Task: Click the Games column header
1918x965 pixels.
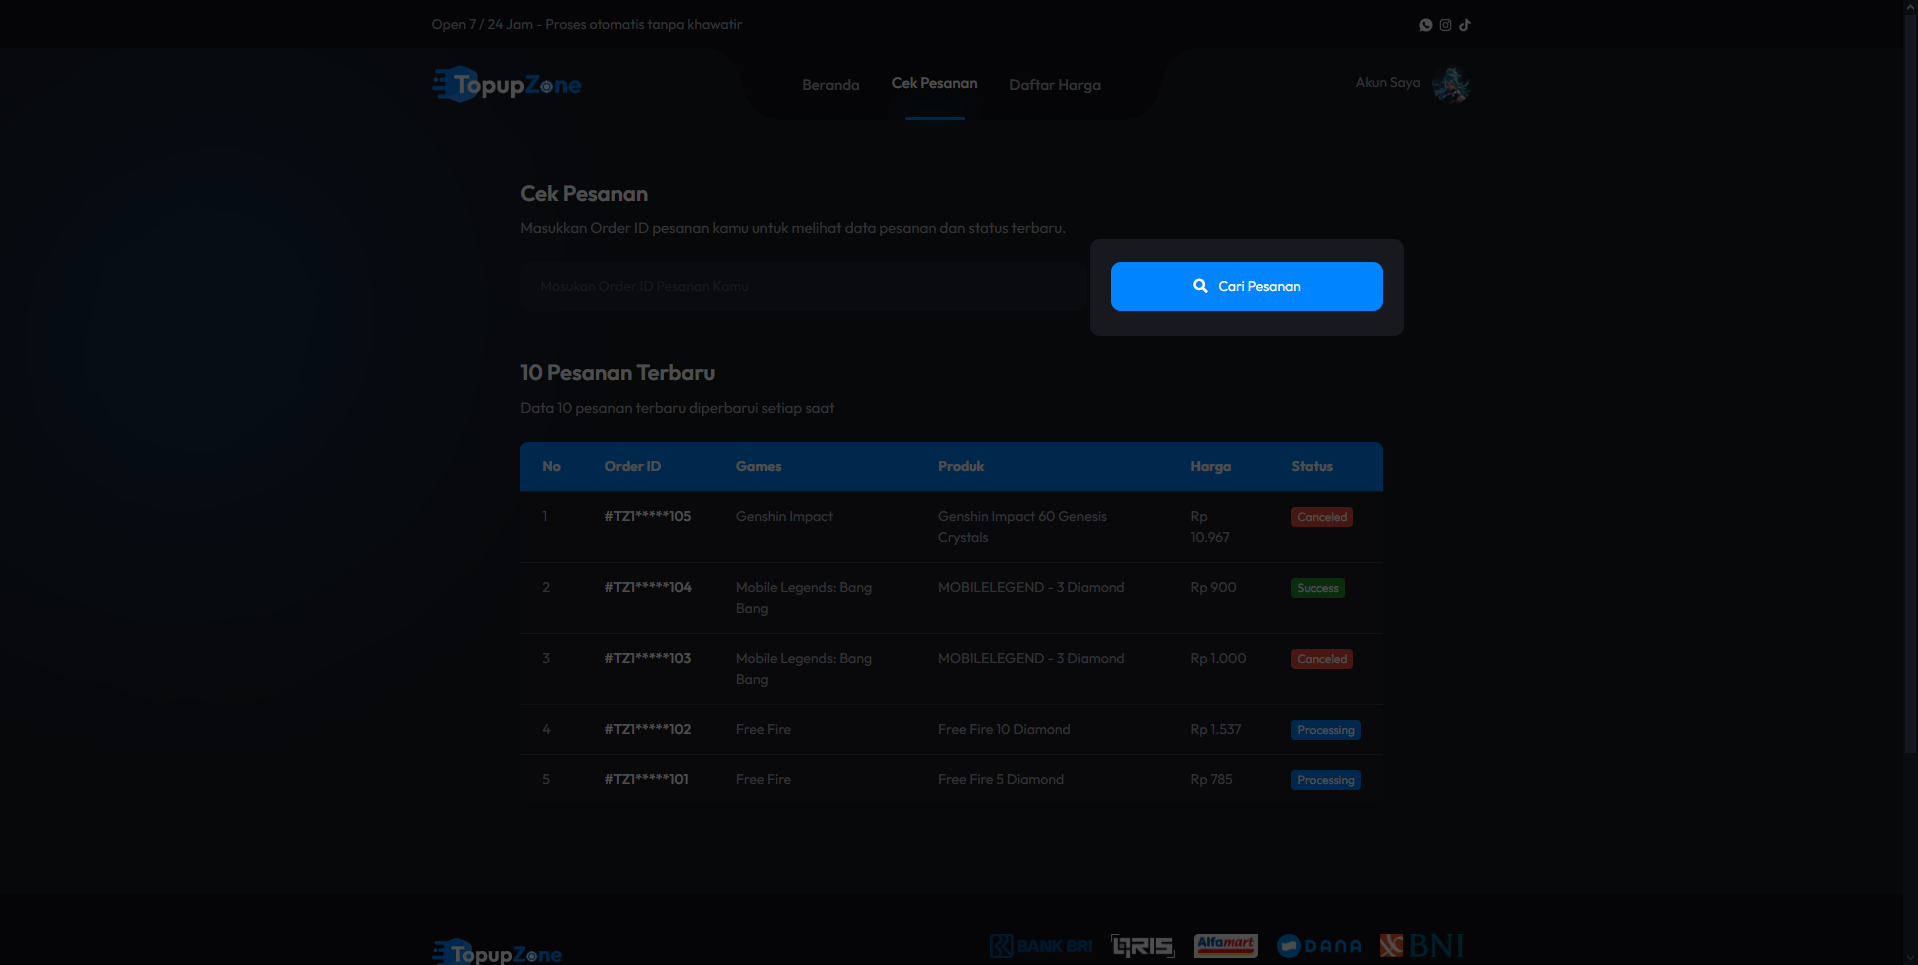Action: [x=759, y=467]
